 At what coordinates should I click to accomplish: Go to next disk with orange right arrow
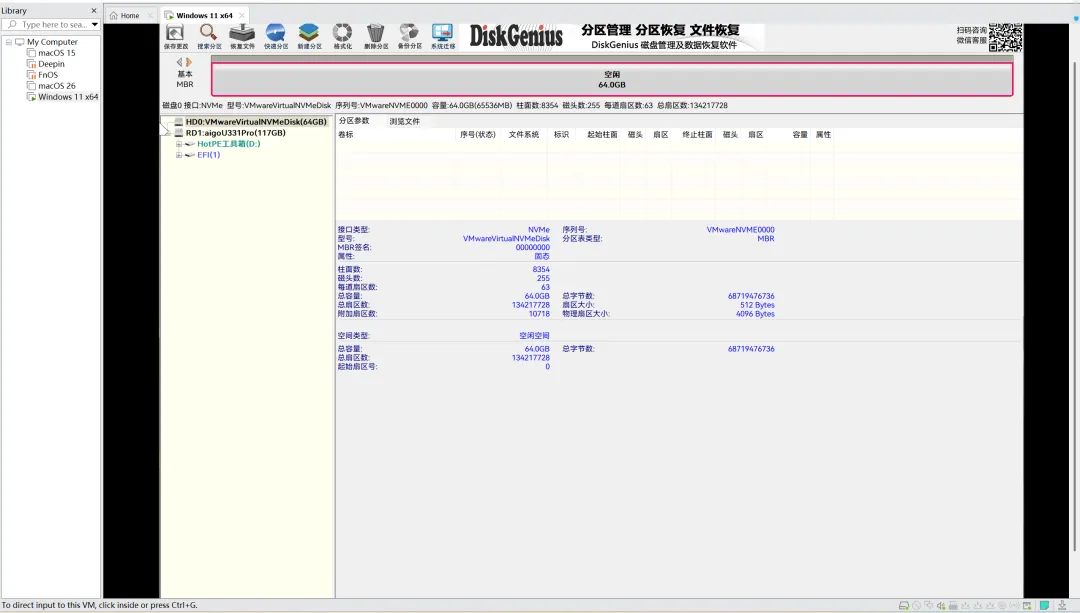[189, 62]
